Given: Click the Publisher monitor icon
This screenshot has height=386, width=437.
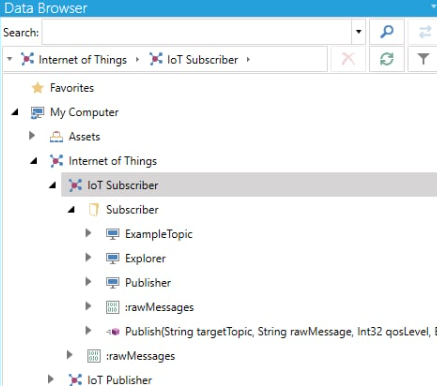Looking at the screenshot, I should pyautogui.click(x=113, y=283).
